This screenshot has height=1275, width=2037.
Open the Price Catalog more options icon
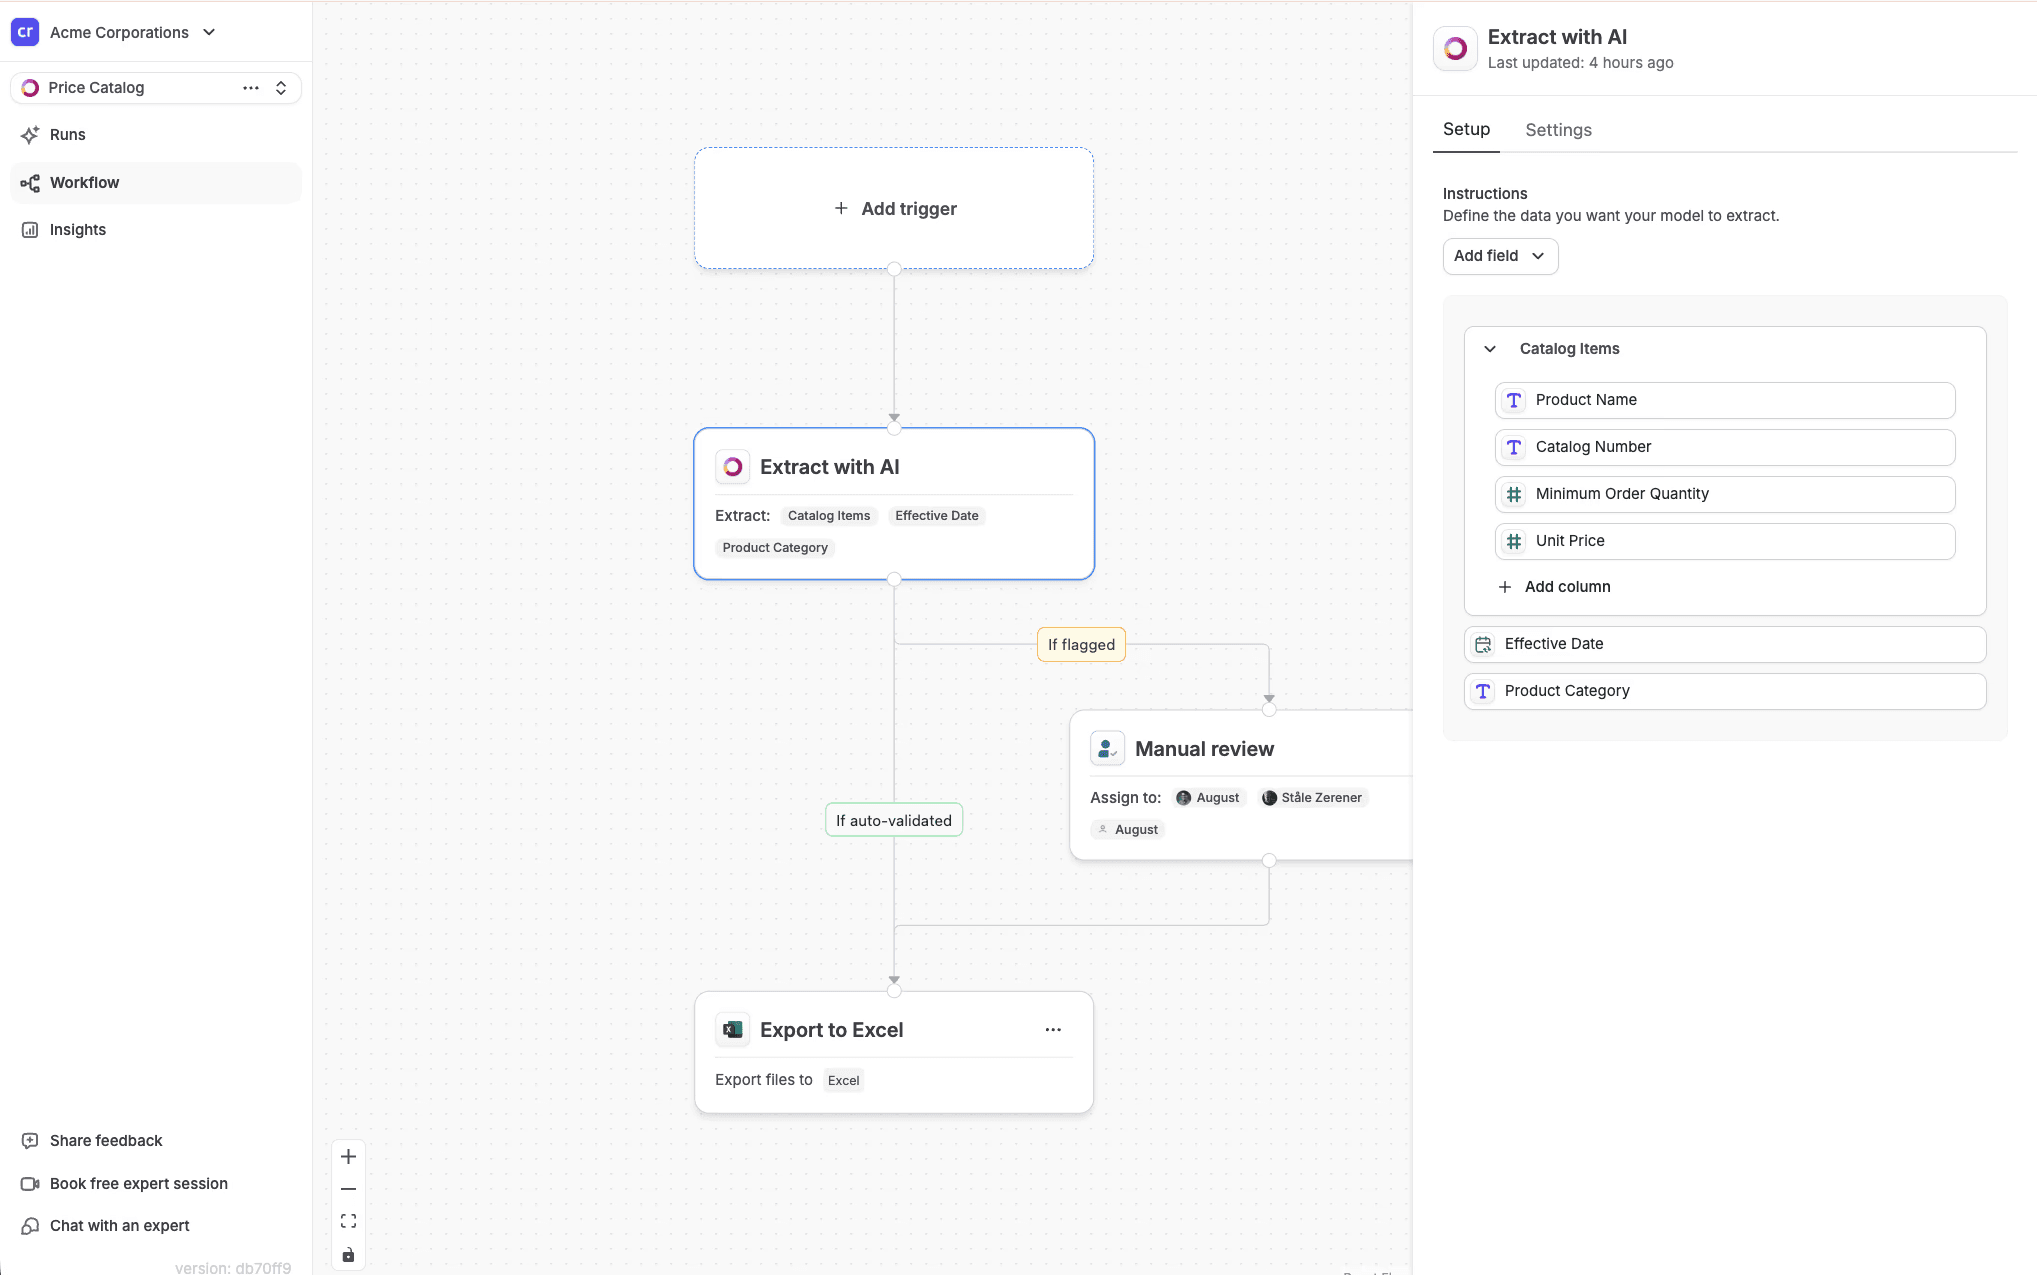point(251,88)
